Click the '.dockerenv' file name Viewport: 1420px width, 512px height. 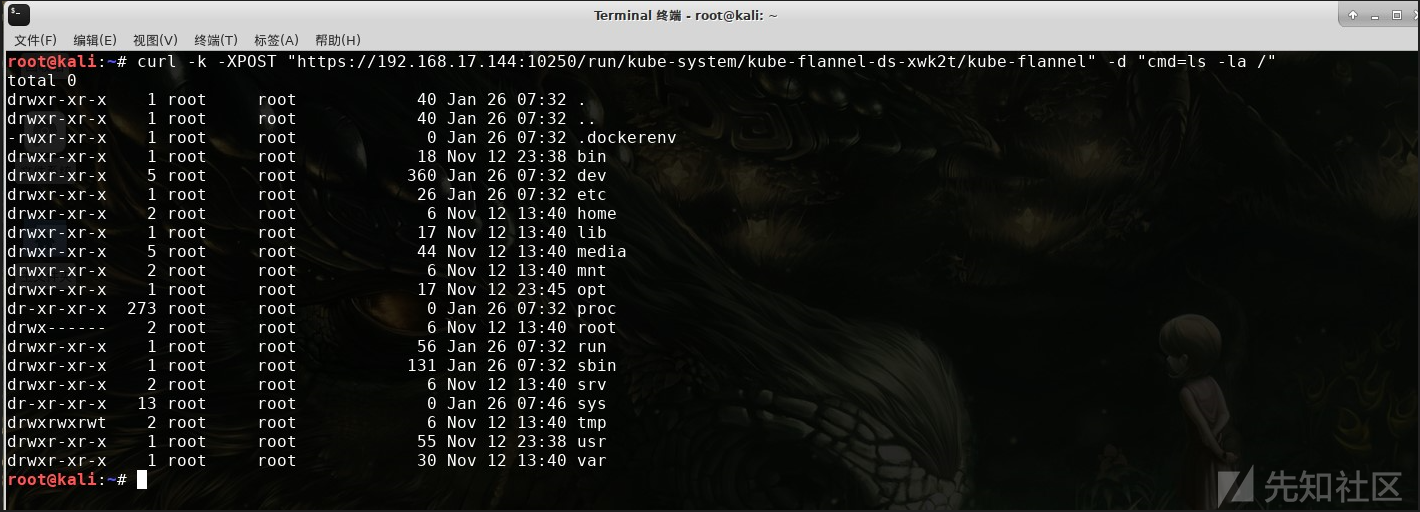[x=627, y=138]
